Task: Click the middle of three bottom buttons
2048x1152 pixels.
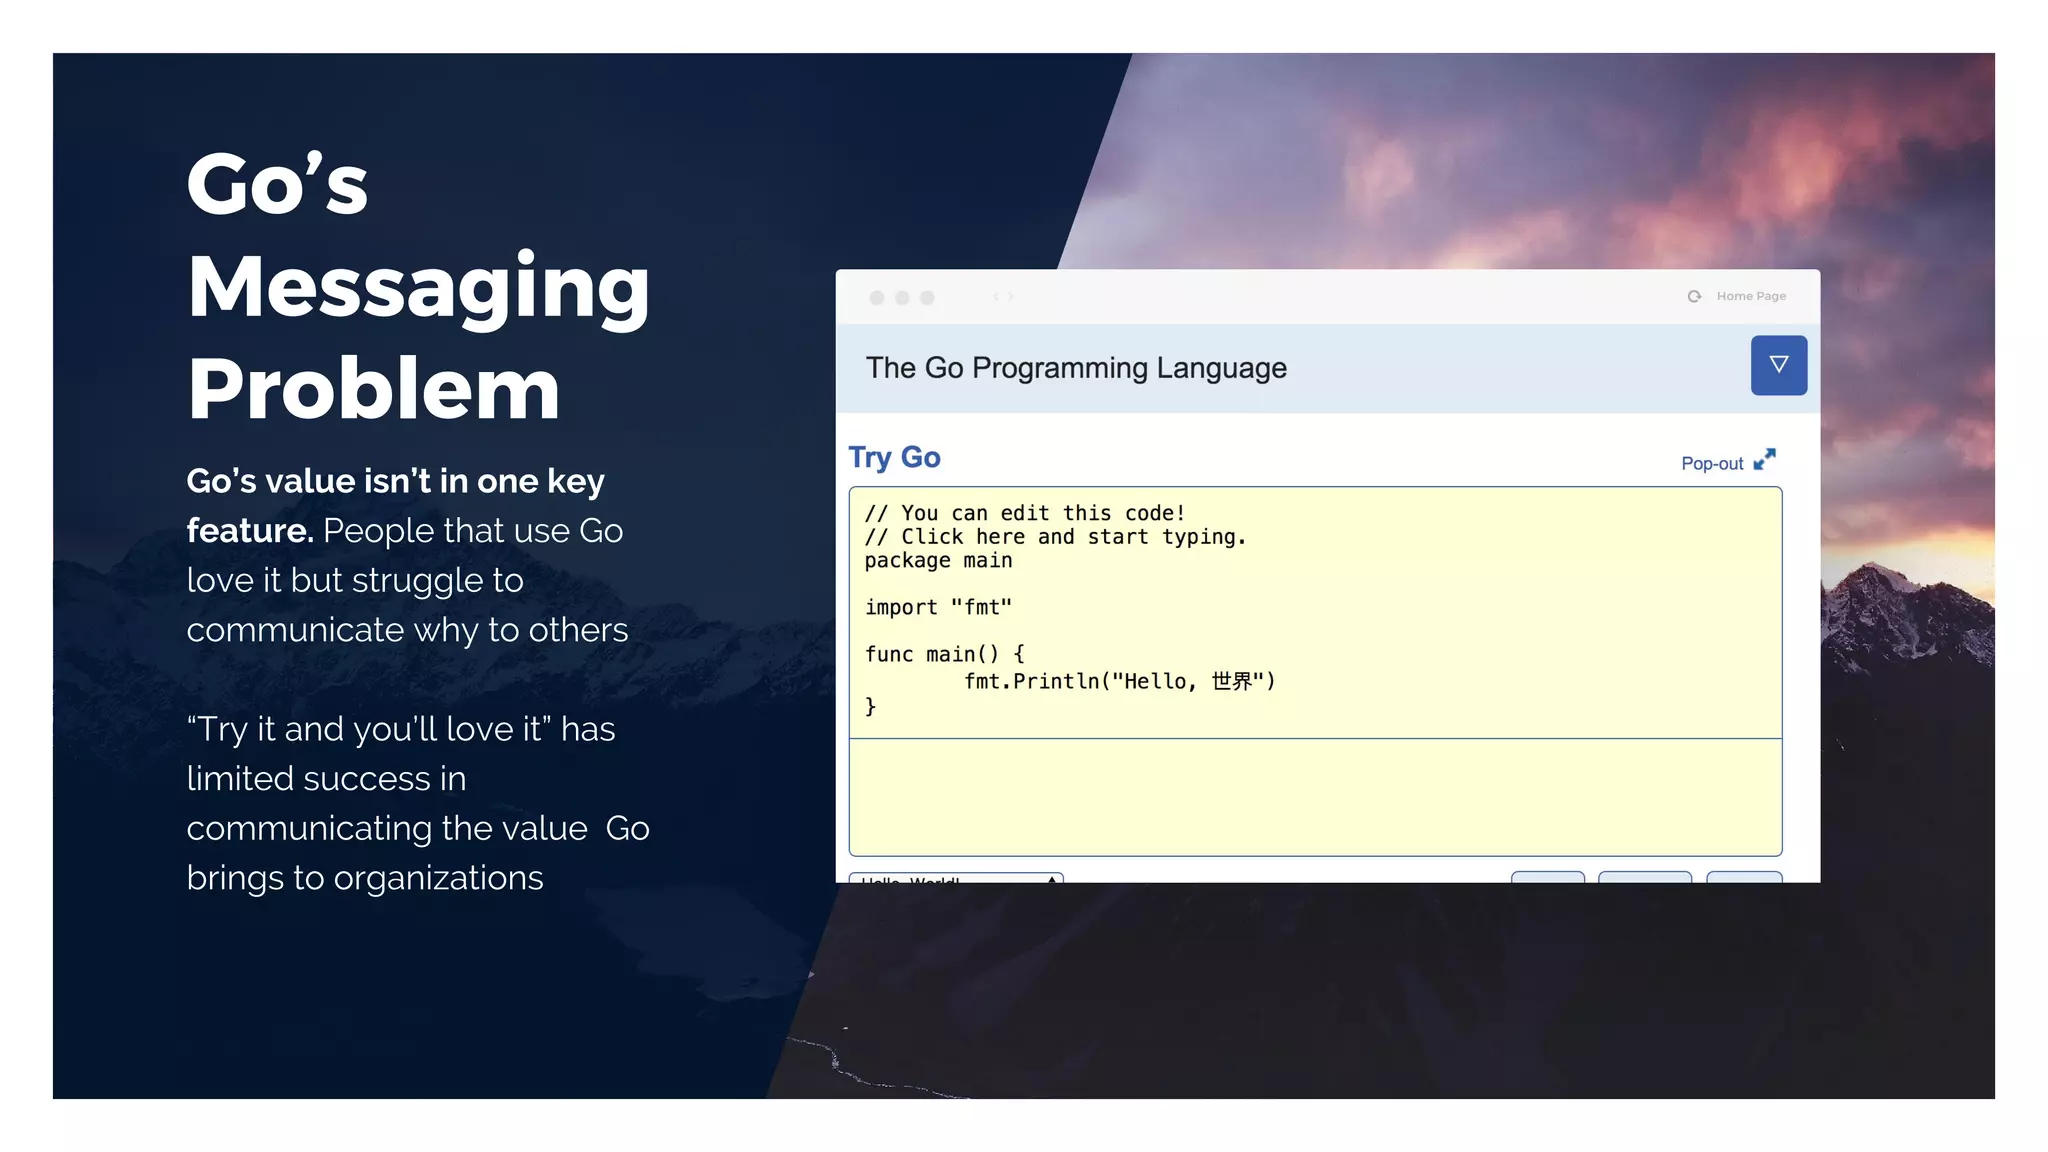Action: (1644, 877)
